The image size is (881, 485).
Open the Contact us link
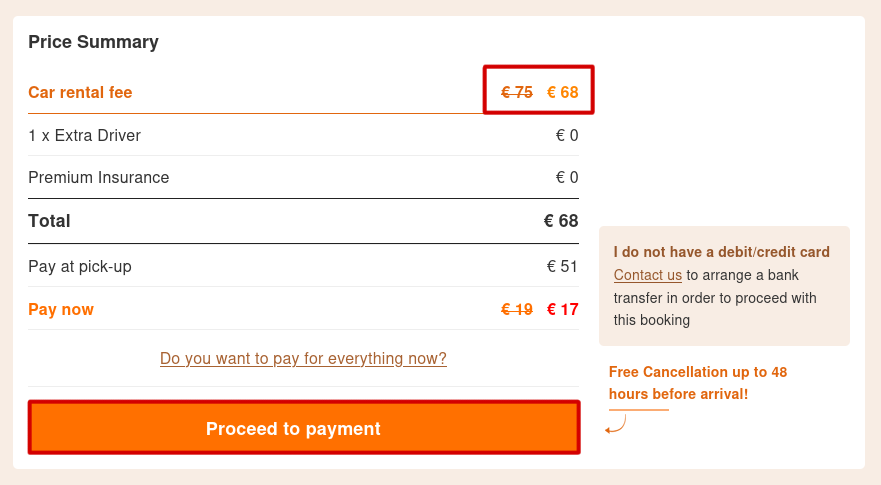tap(647, 275)
